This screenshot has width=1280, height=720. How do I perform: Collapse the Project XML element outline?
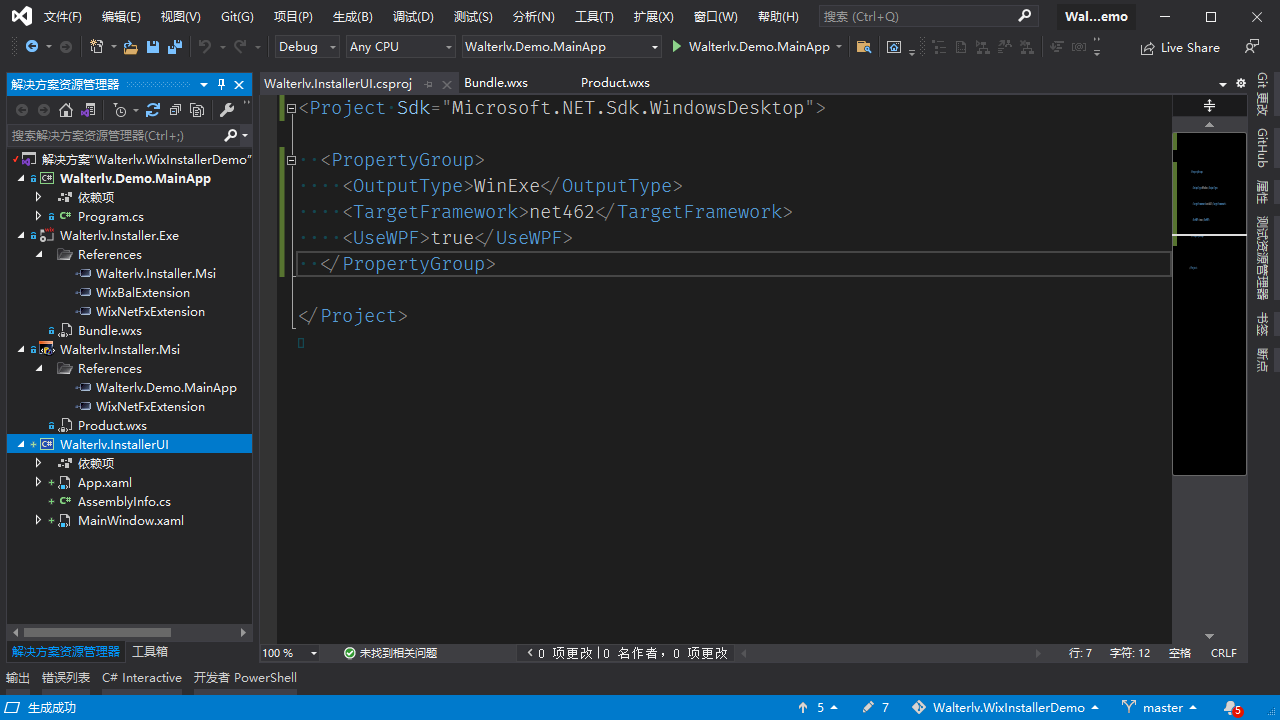click(291, 108)
